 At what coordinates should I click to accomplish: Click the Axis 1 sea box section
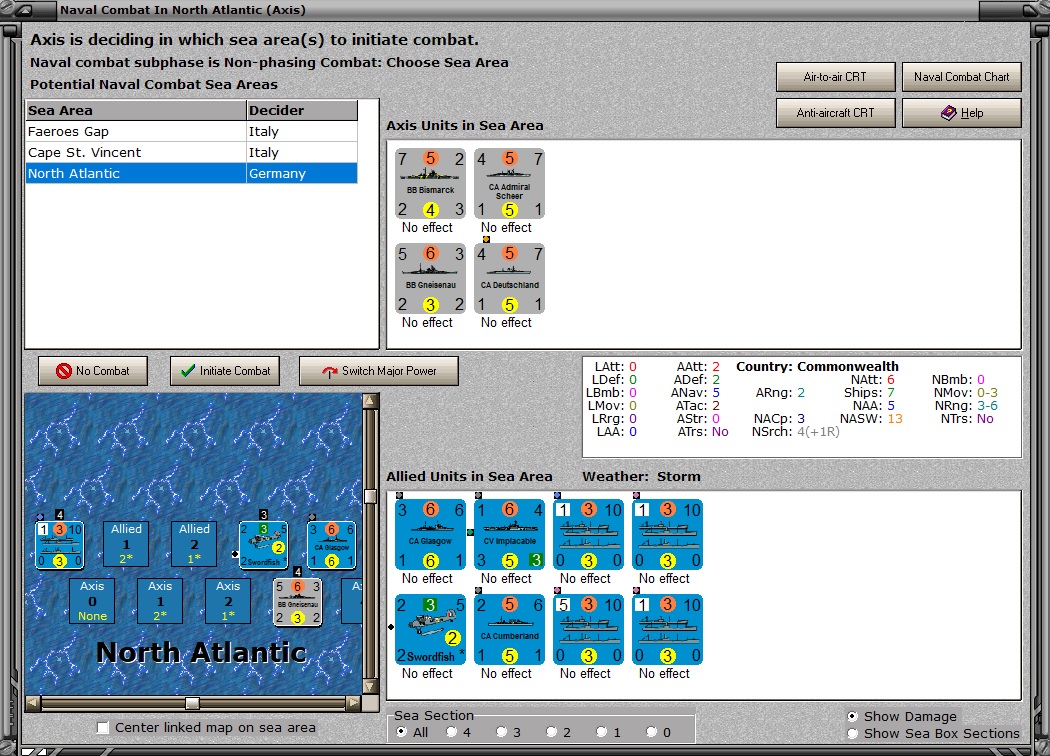pyautogui.click(x=160, y=601)
